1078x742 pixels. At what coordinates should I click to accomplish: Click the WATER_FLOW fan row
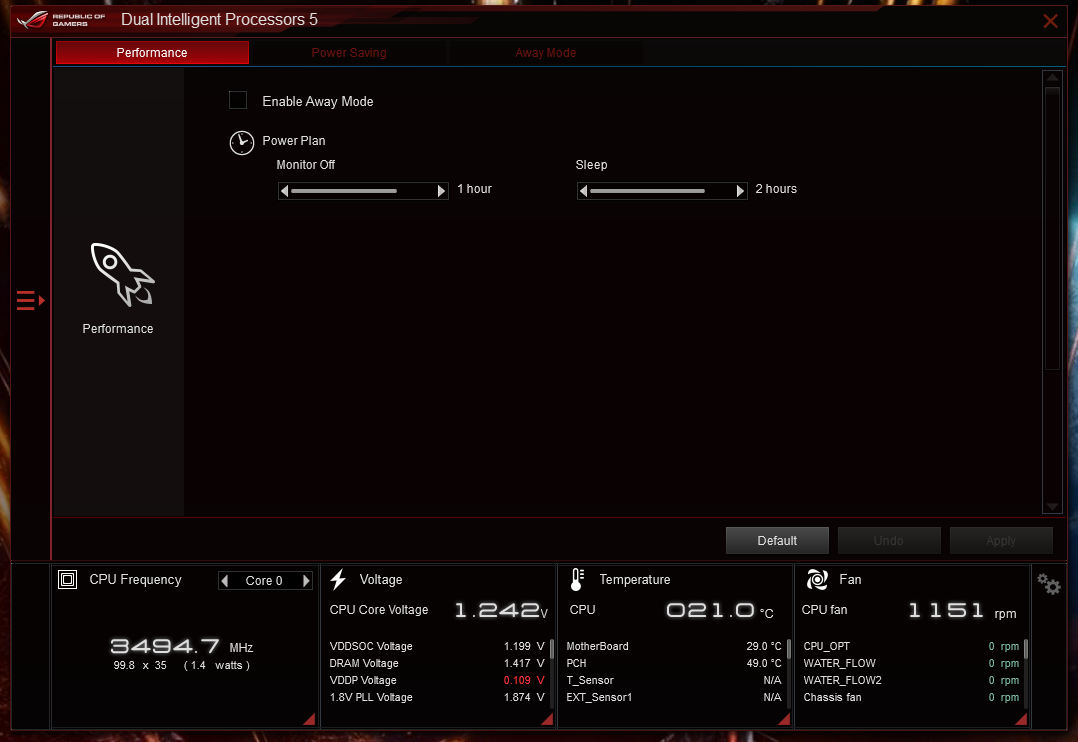click(x=911, y=664)
